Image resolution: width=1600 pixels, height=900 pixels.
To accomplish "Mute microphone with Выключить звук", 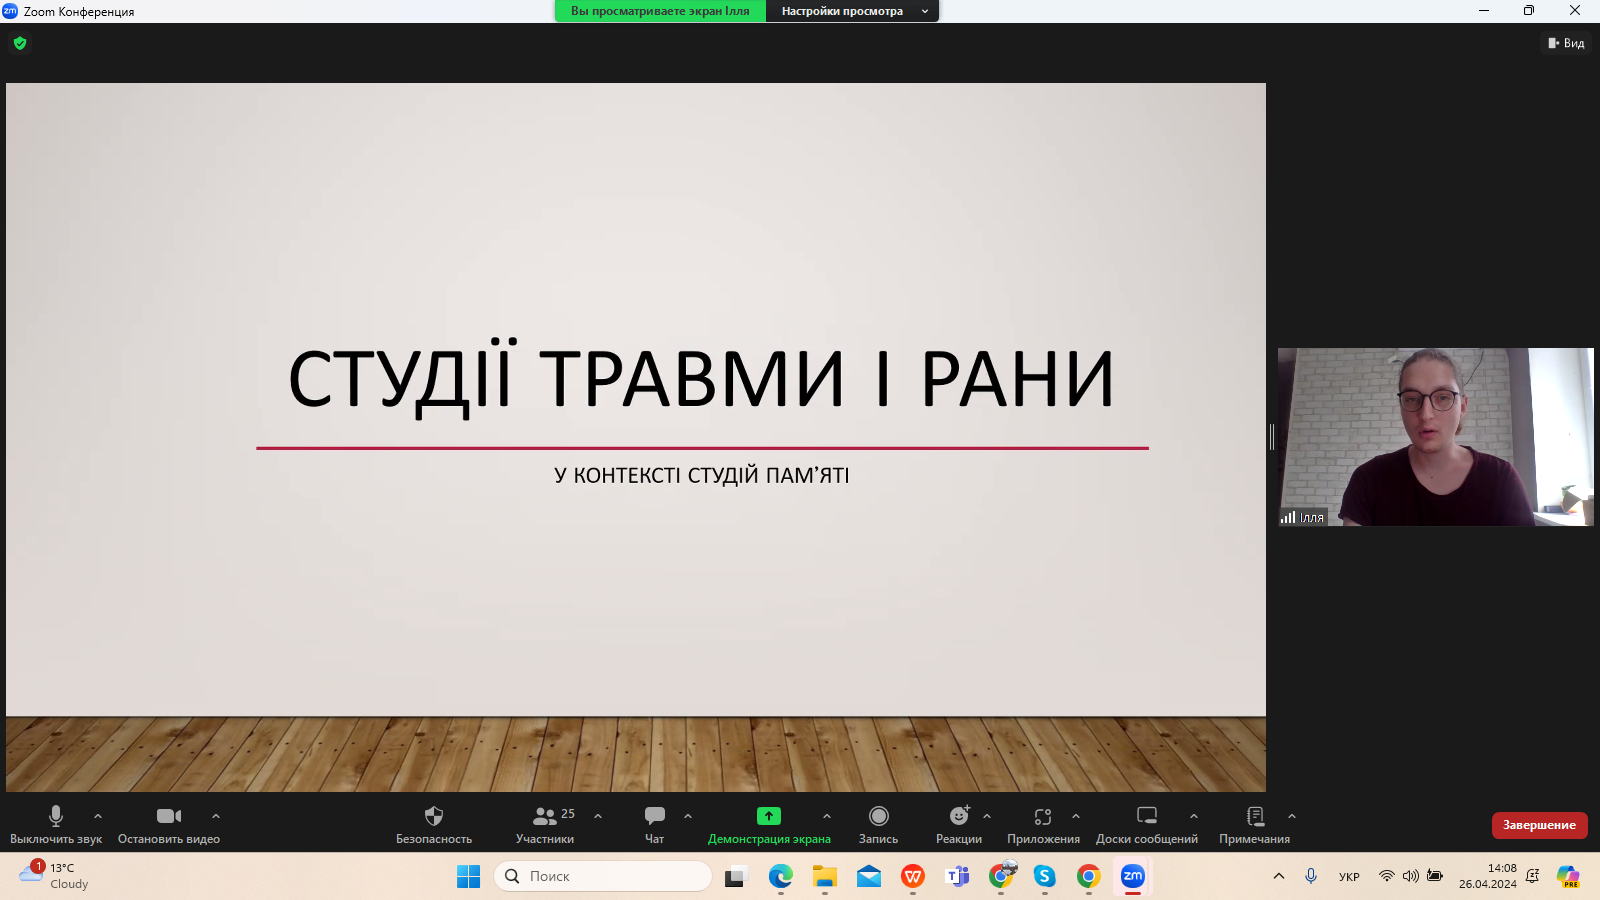I will [56, 817].
